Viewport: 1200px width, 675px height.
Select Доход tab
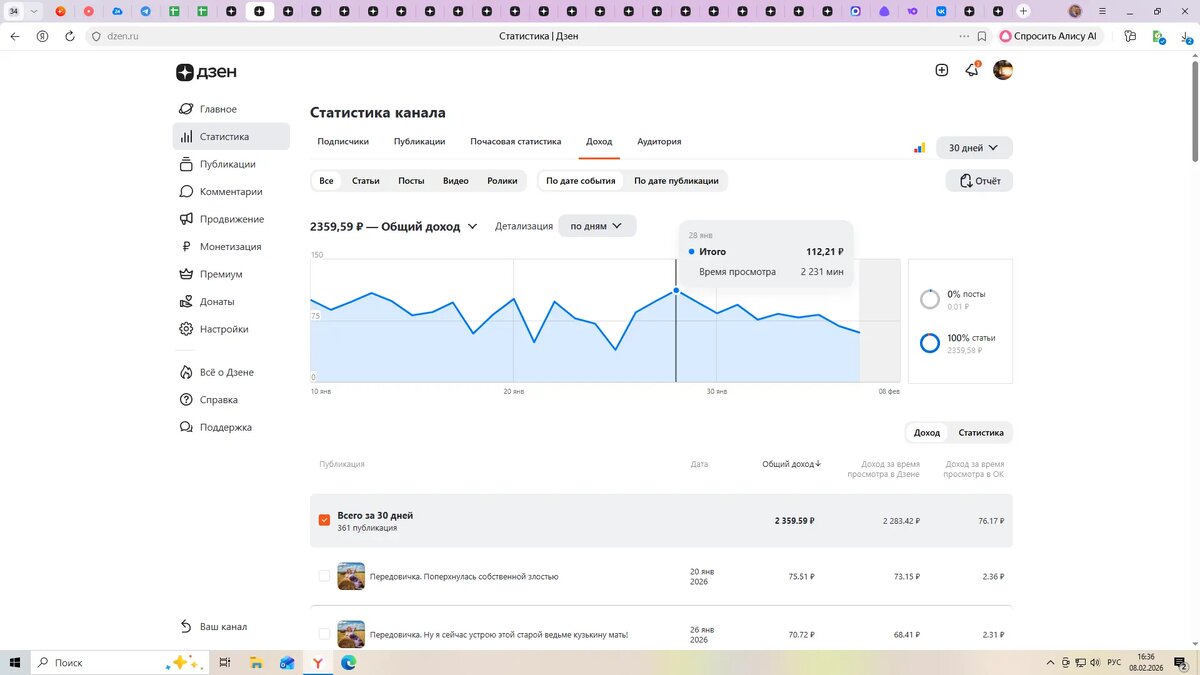(599, 142)
